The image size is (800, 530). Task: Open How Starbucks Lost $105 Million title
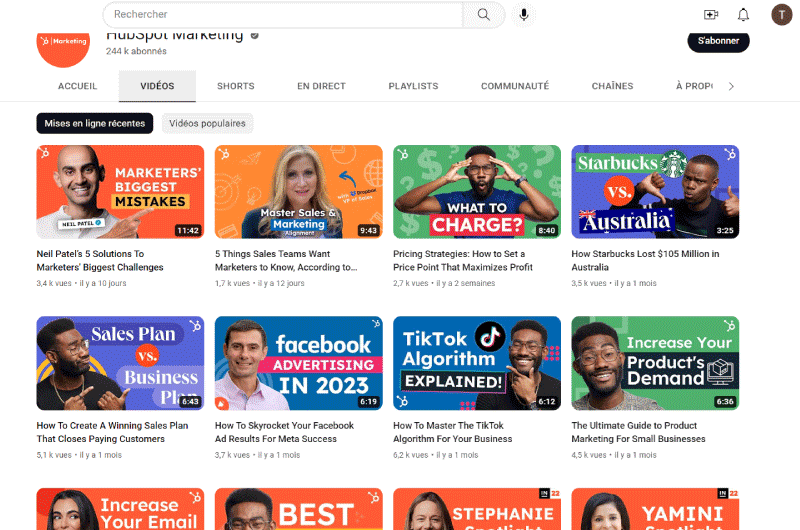click(x=645, y=261)
